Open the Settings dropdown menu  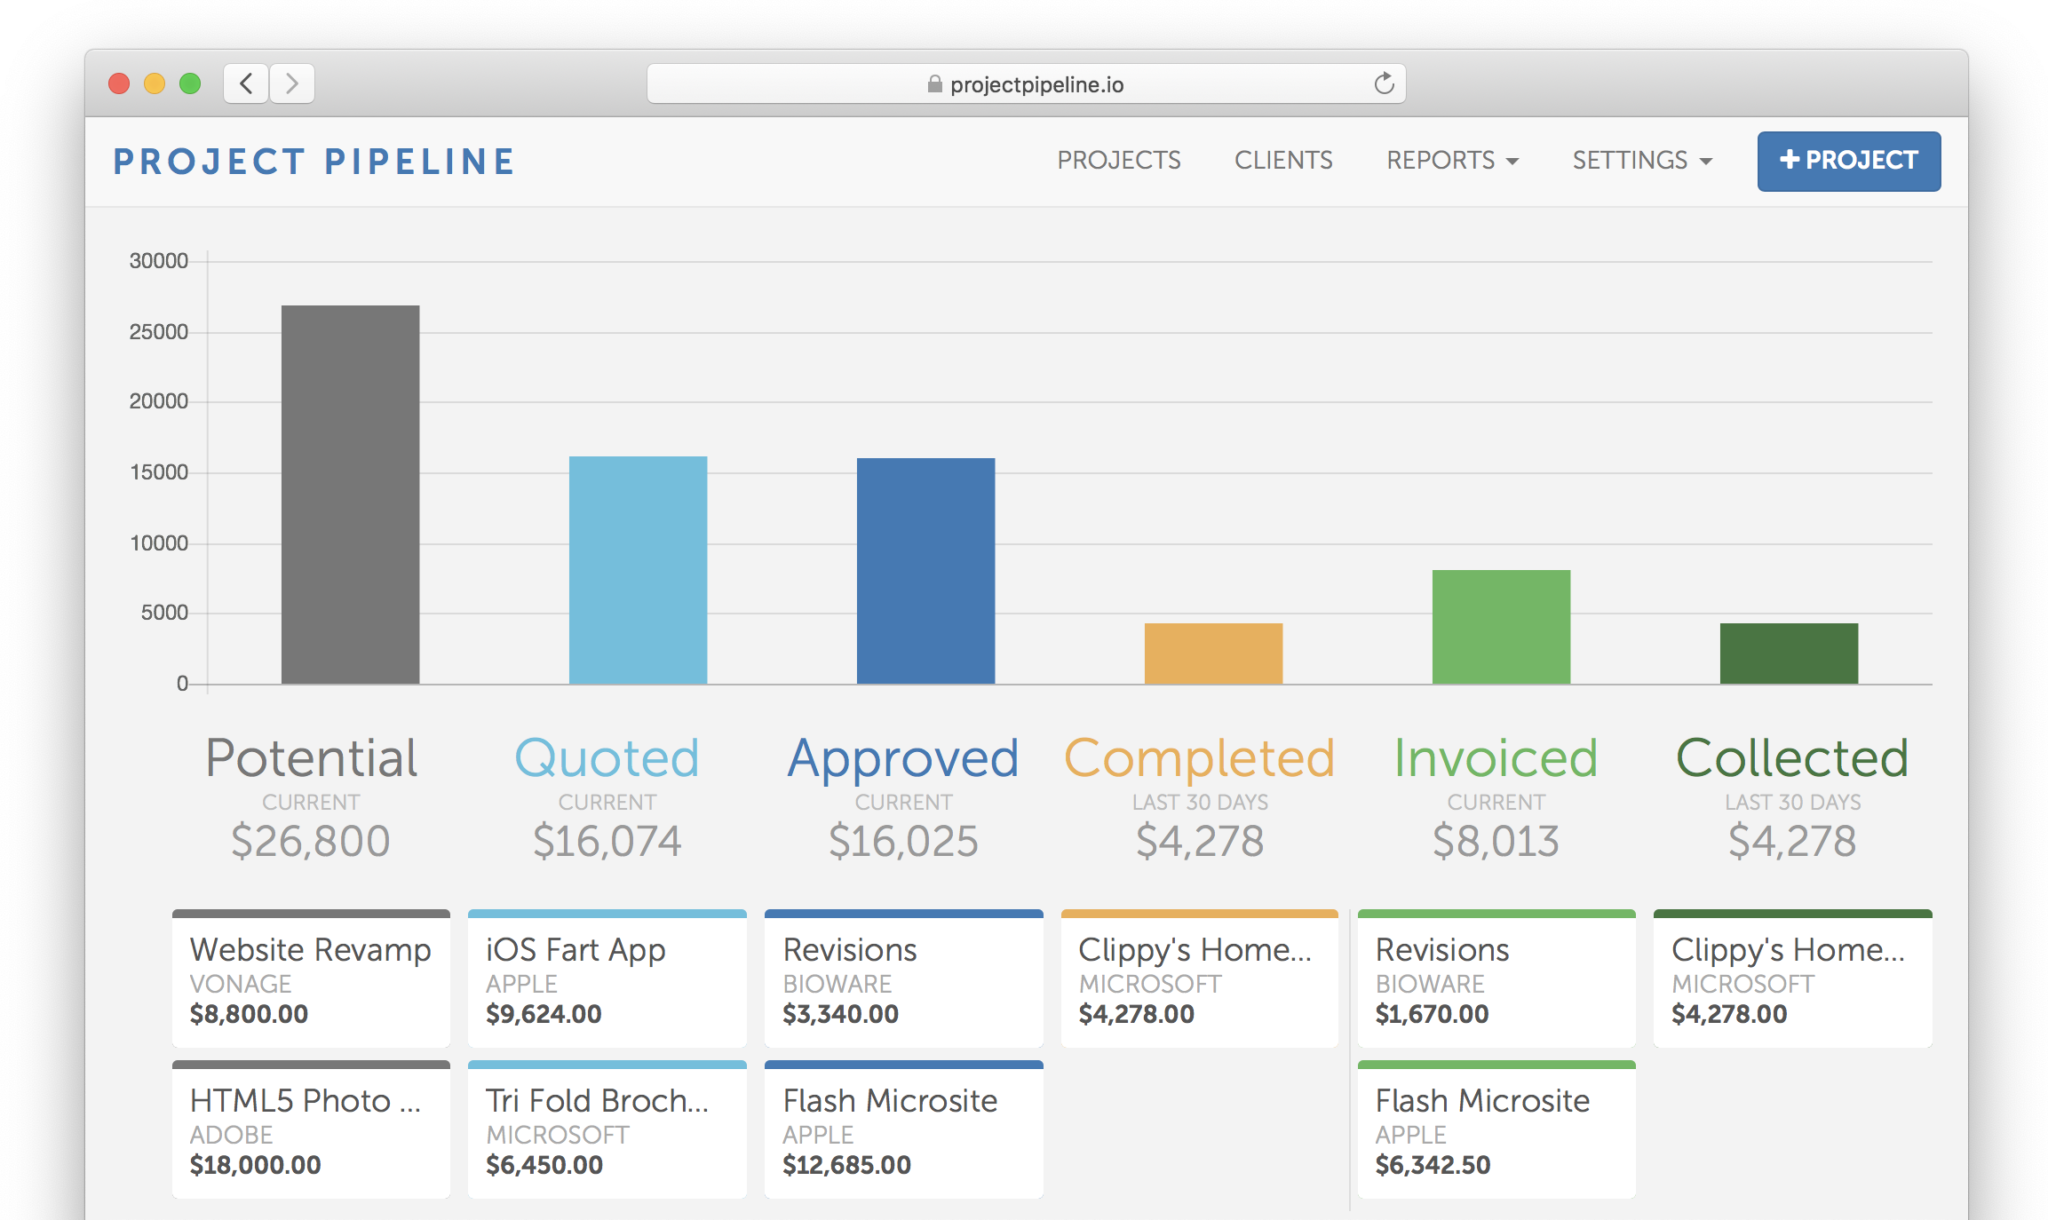1642,160
